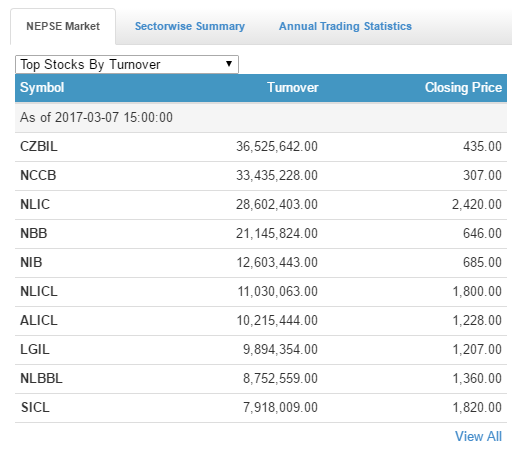Open the Annual Trading Statistics tab
This screenshot has width=517, height=452.
tap(345, 26)
